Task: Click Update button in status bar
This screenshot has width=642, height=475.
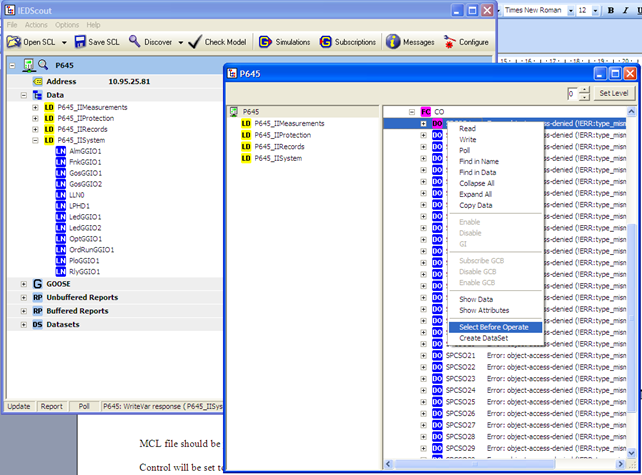Action: [x=19, y=406]
